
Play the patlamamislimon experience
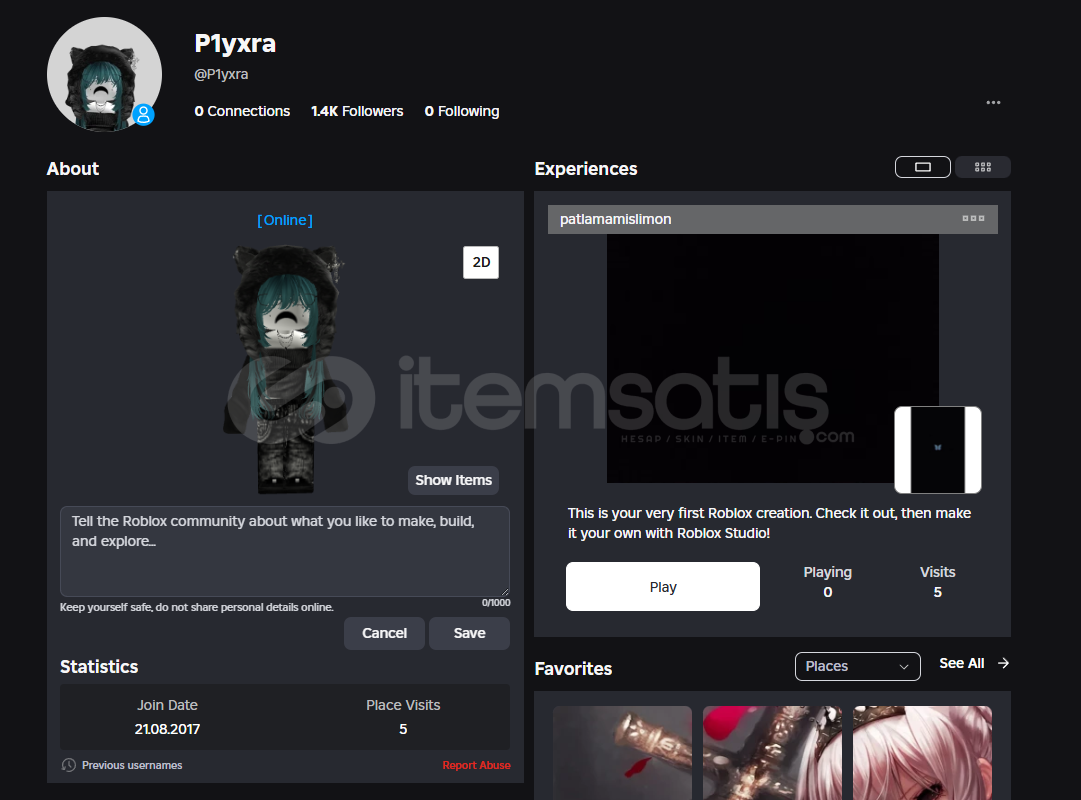663,586
